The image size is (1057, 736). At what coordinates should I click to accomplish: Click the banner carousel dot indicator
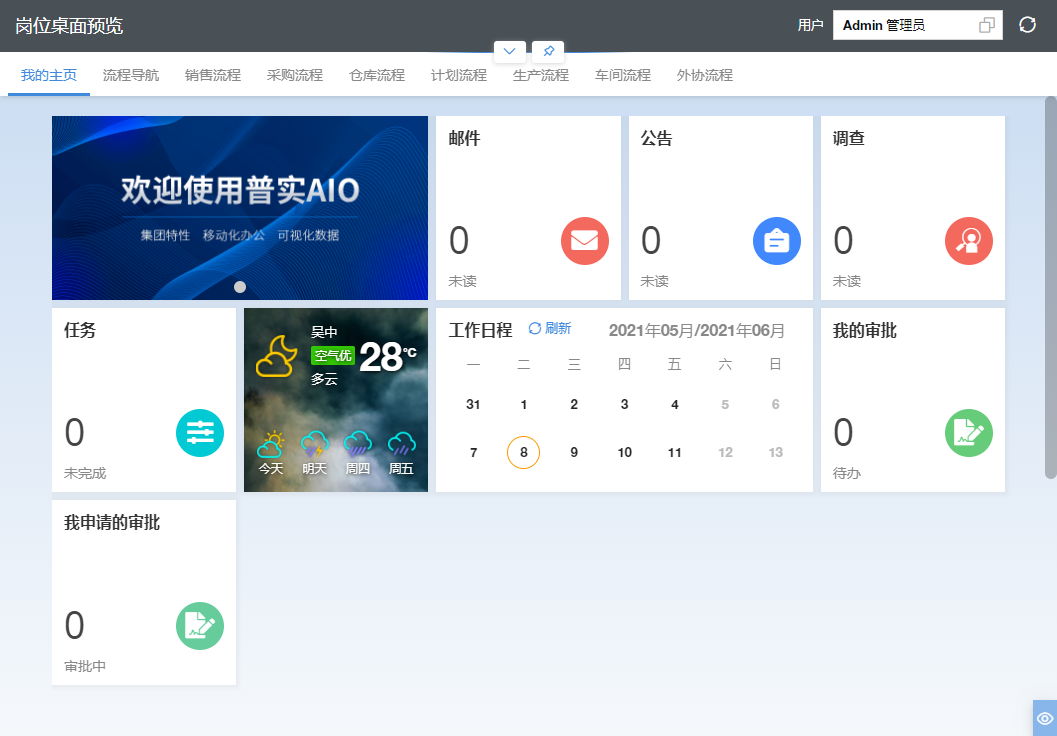point(240,287)
